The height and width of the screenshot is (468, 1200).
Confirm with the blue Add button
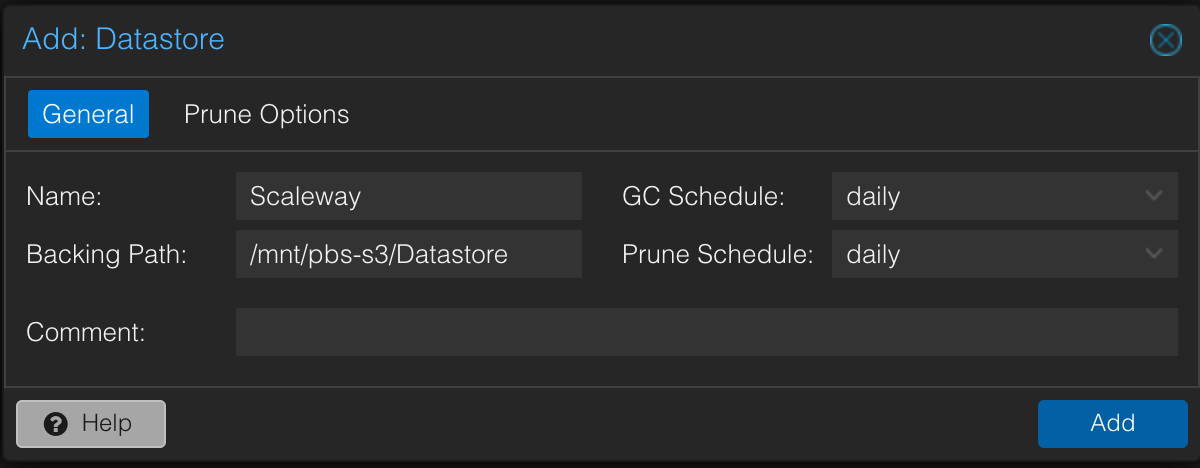pos(1112,423)
